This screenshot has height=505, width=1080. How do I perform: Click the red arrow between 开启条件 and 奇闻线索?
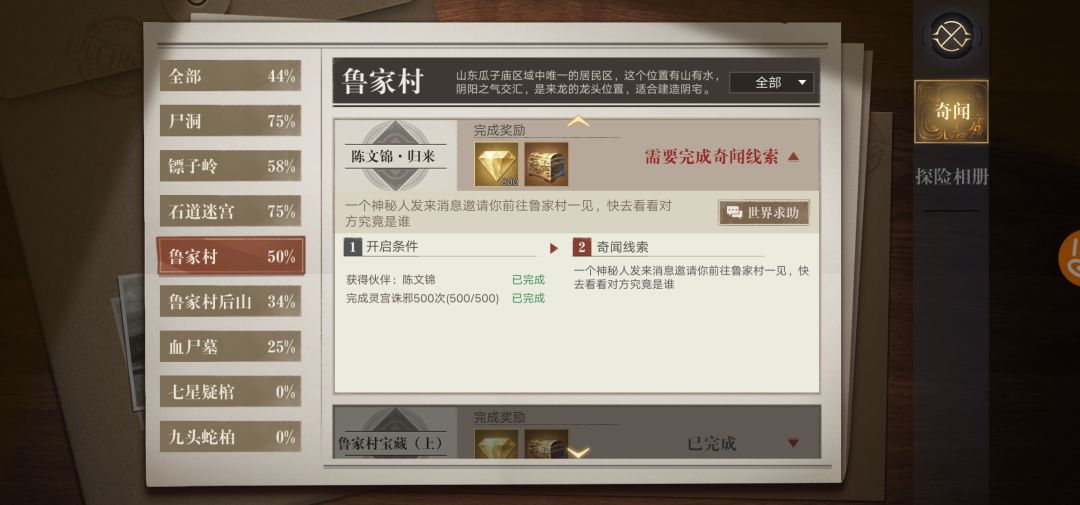(x=554, y=249)
